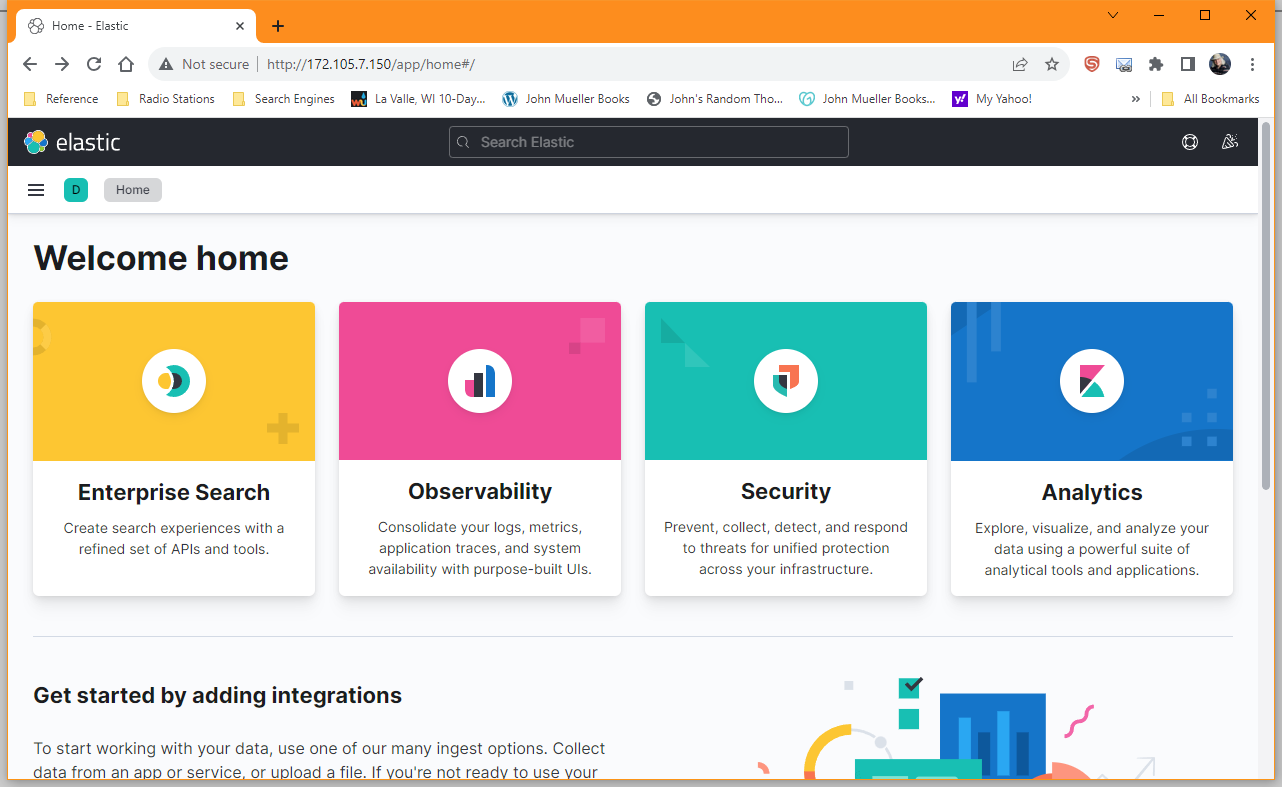The image size is (1282, 787).
Task: Click the Analytics Kibana icon
Action: [1091, 380]
